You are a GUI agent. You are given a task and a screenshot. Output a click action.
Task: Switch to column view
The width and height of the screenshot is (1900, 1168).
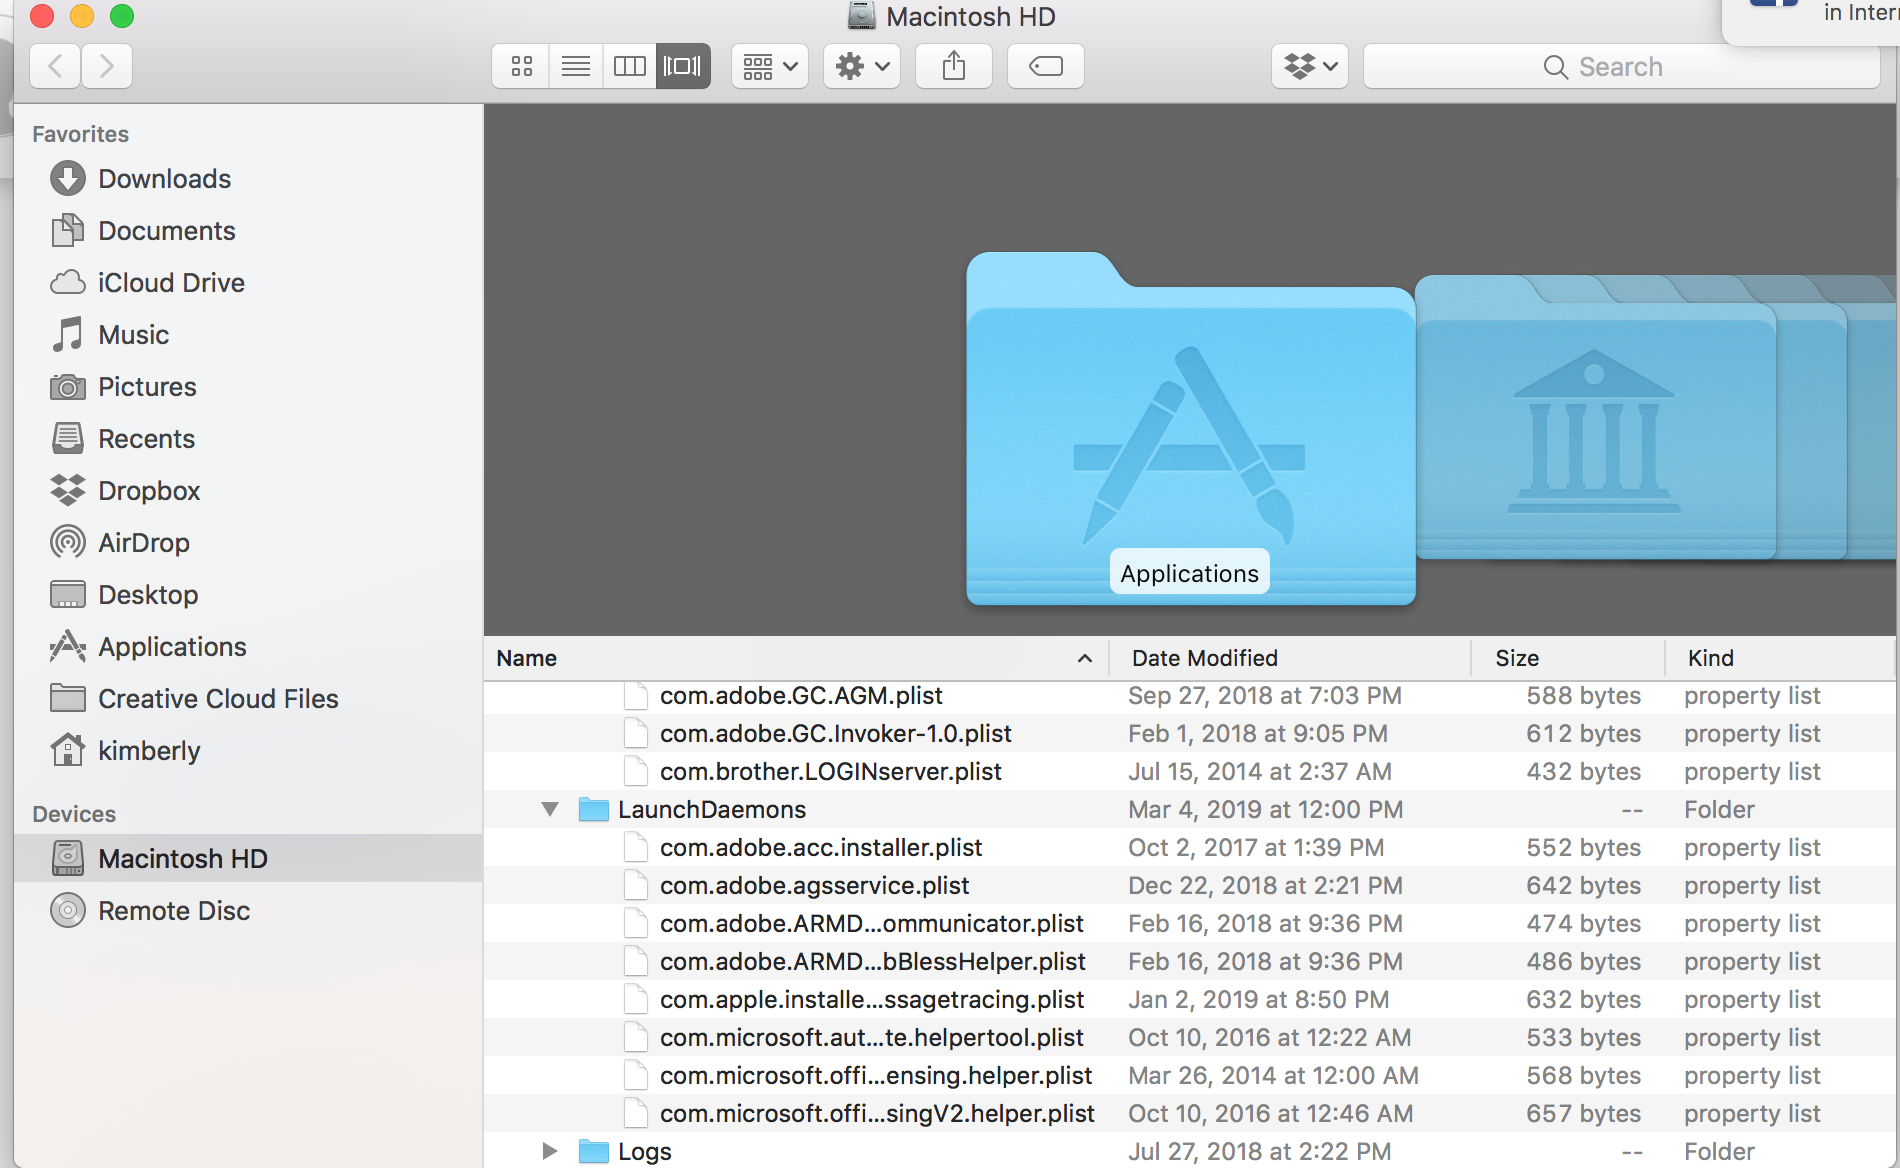629,67
